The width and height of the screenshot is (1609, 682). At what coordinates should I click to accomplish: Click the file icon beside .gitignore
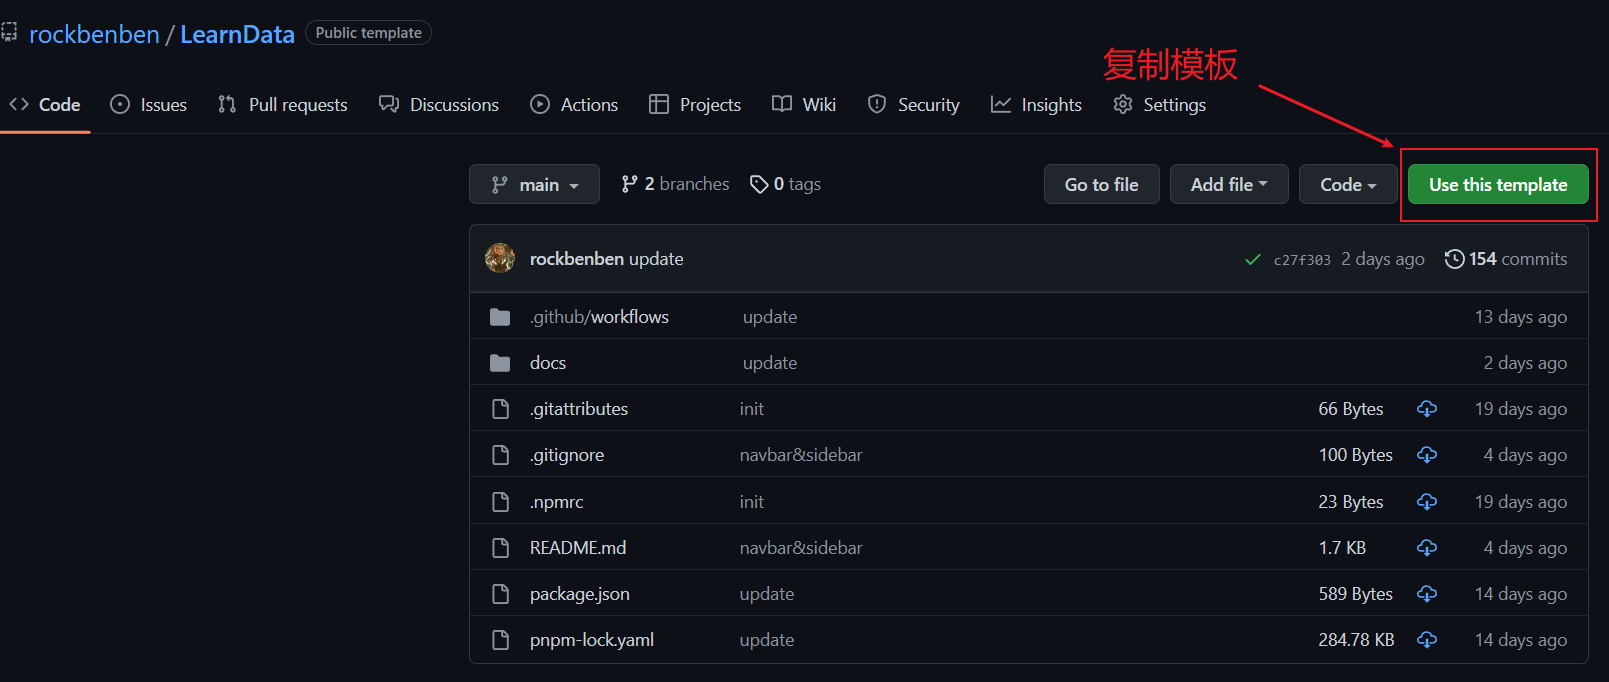click(x=500, y=454)
